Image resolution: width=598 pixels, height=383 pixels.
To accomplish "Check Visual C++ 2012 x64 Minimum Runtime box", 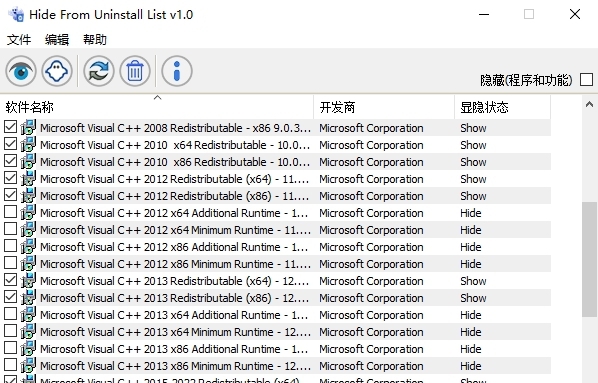I will click(x=10, y=229).
